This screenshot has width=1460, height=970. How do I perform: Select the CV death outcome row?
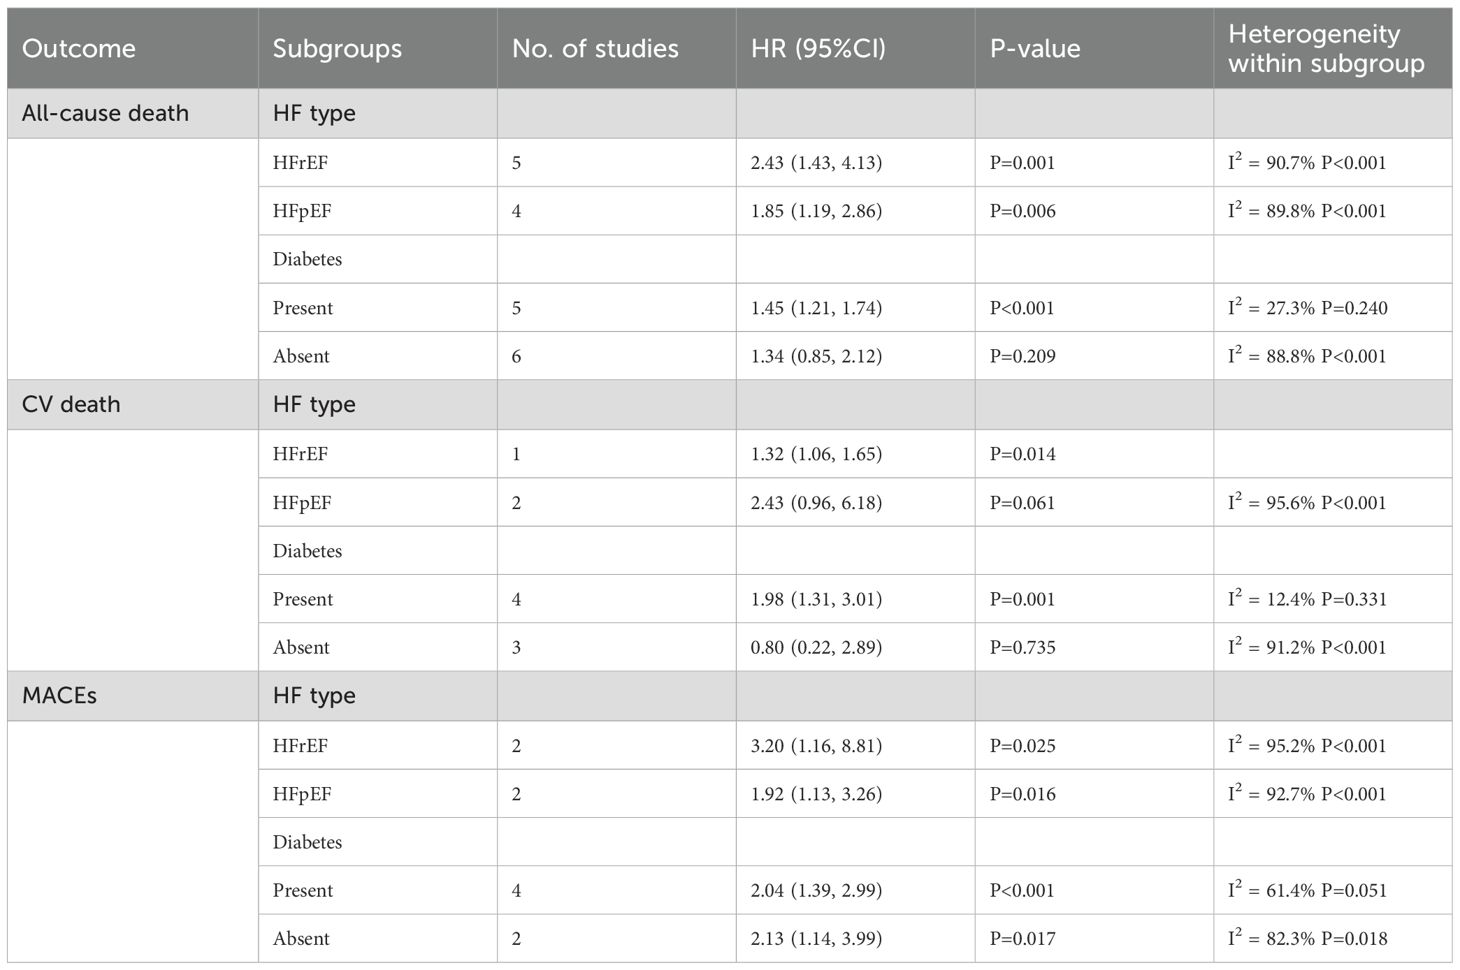tap(729, 404)
